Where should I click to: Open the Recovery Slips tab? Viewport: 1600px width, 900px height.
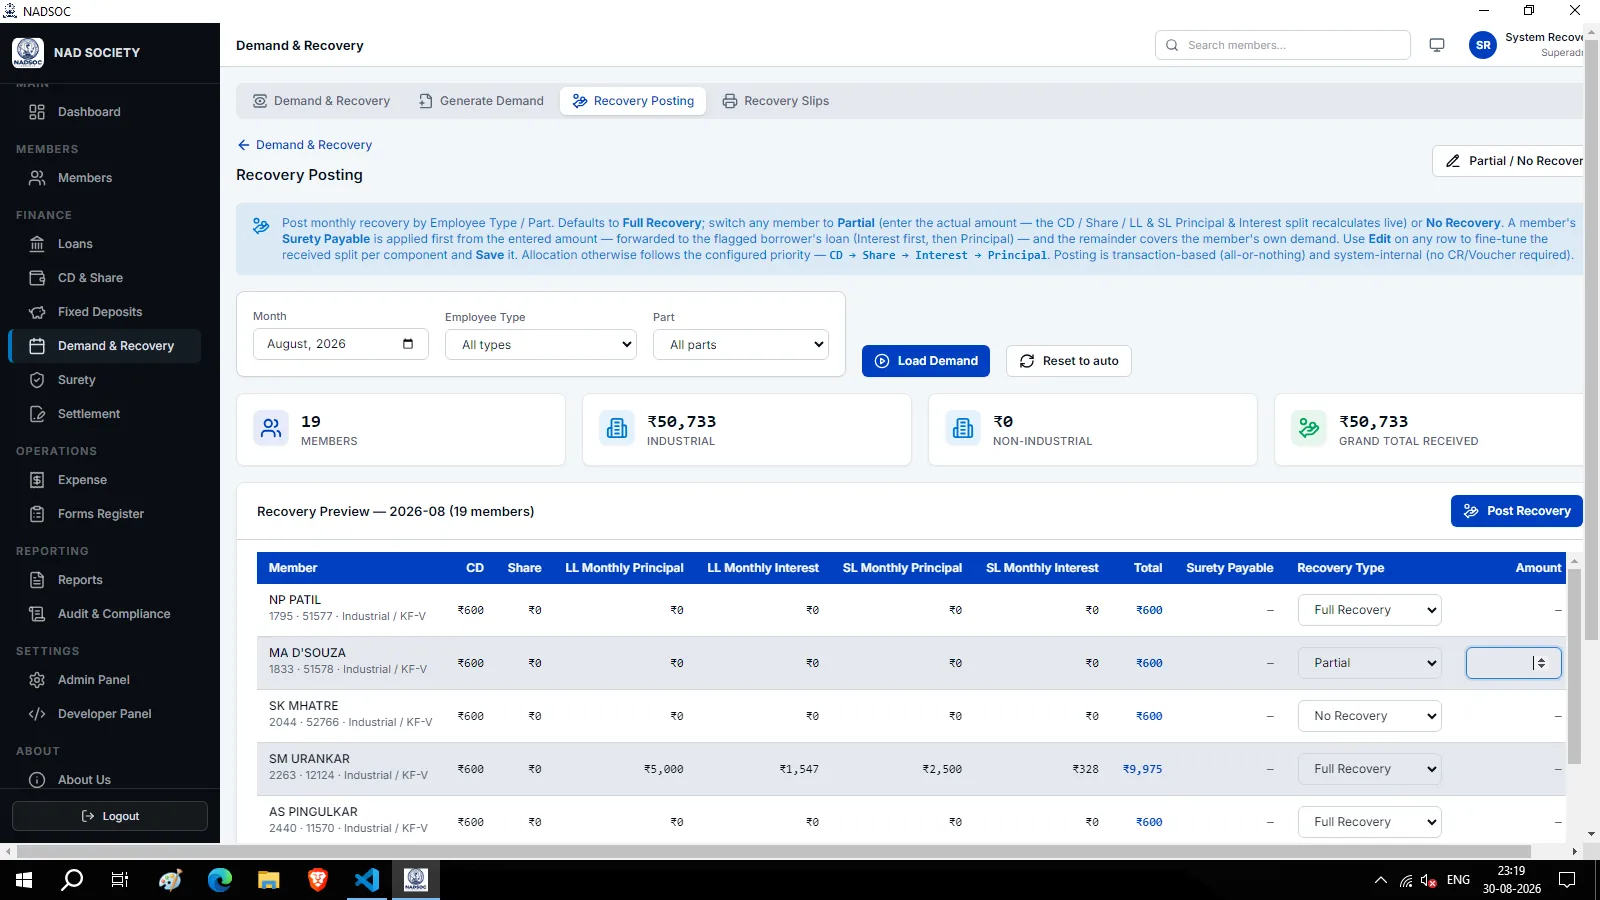(776, 101)
